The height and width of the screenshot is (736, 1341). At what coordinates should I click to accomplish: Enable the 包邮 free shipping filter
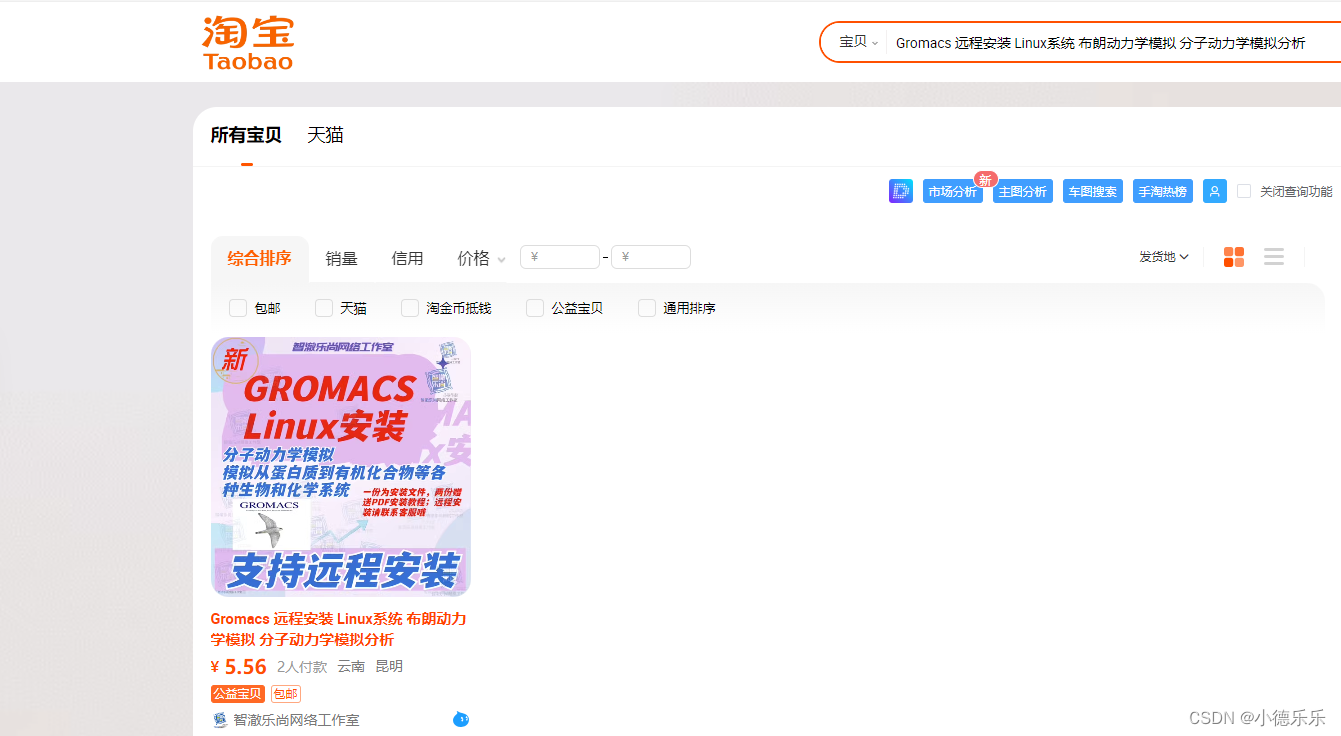tap(237, 308)
